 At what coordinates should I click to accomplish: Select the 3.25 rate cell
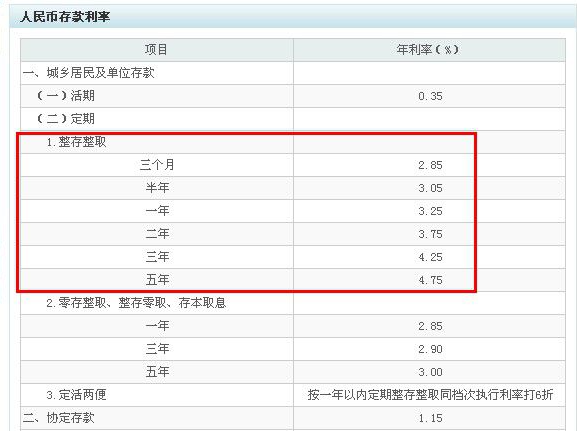430,211
